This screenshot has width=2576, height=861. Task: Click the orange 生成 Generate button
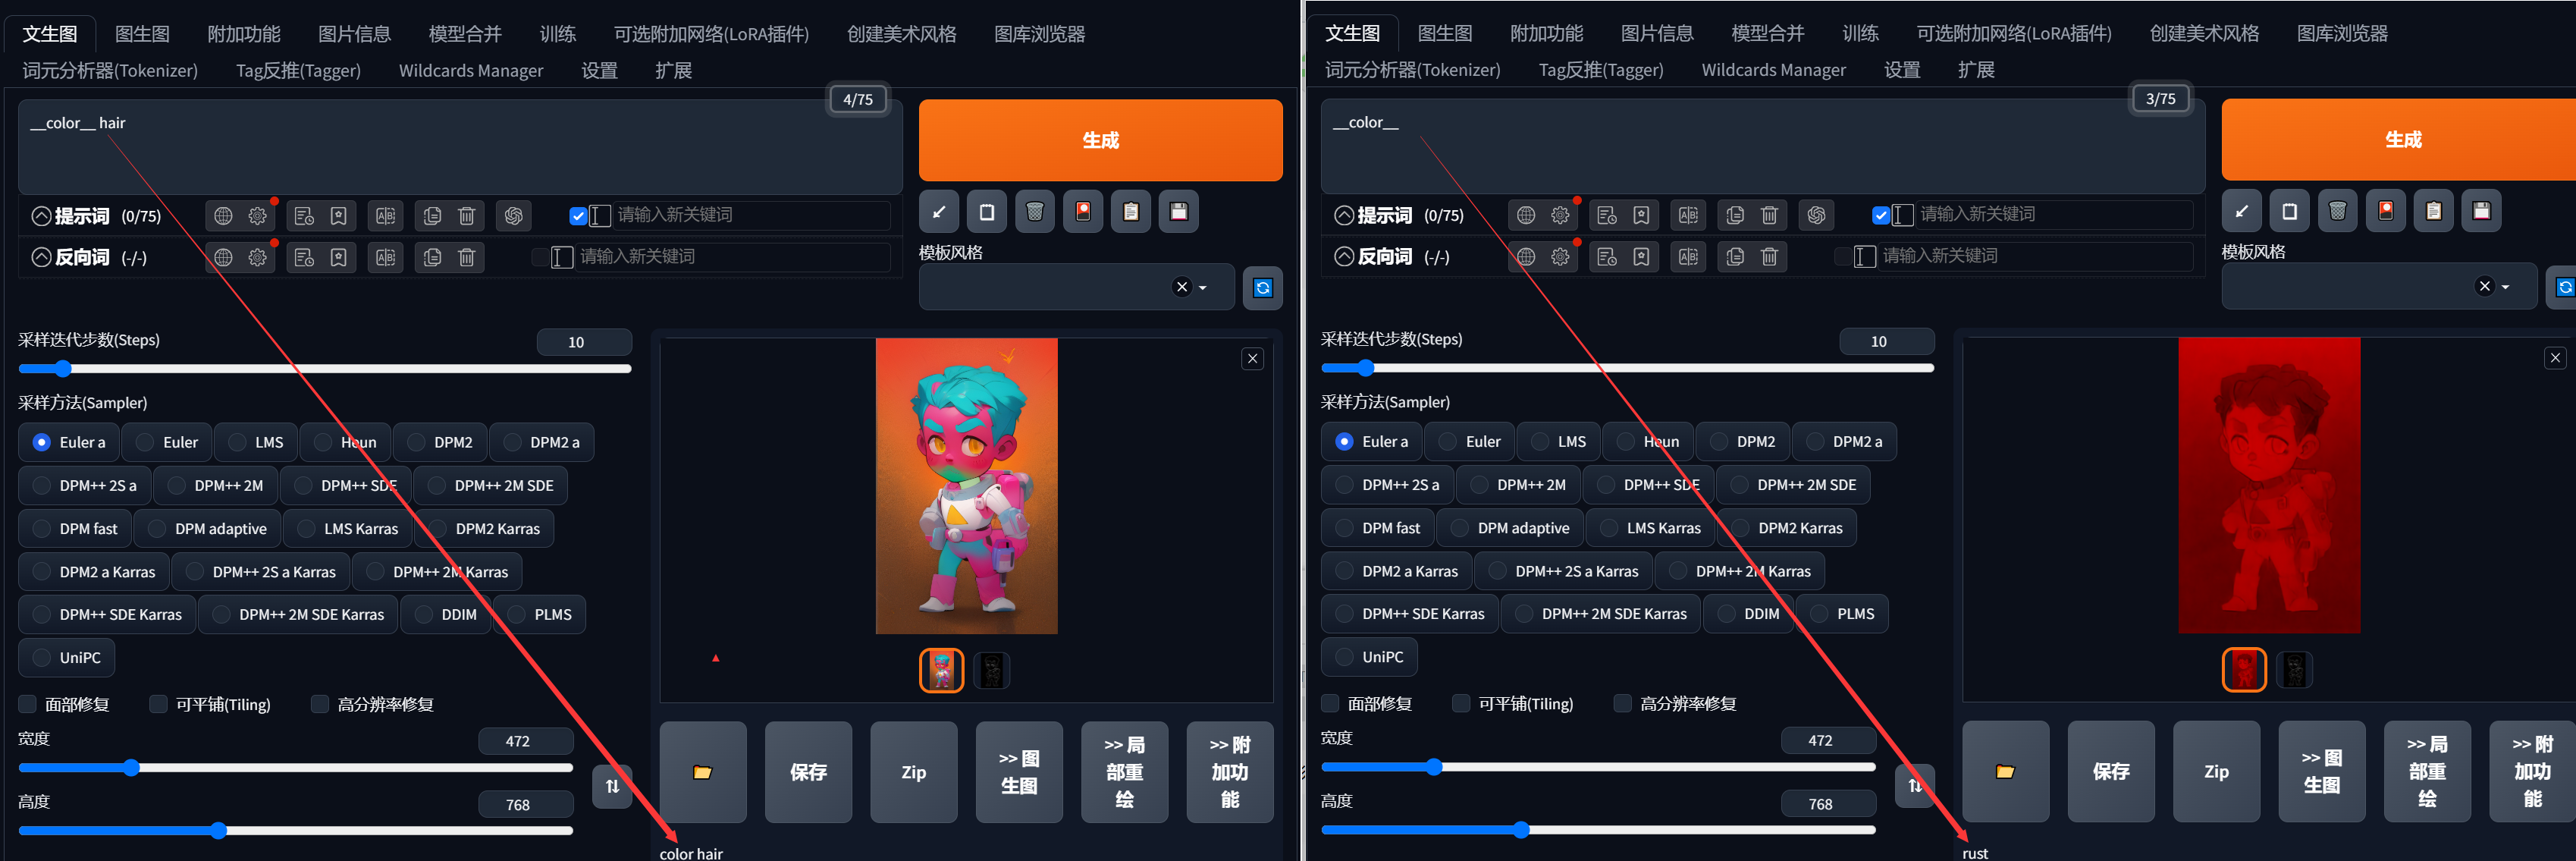[1100, 140]
